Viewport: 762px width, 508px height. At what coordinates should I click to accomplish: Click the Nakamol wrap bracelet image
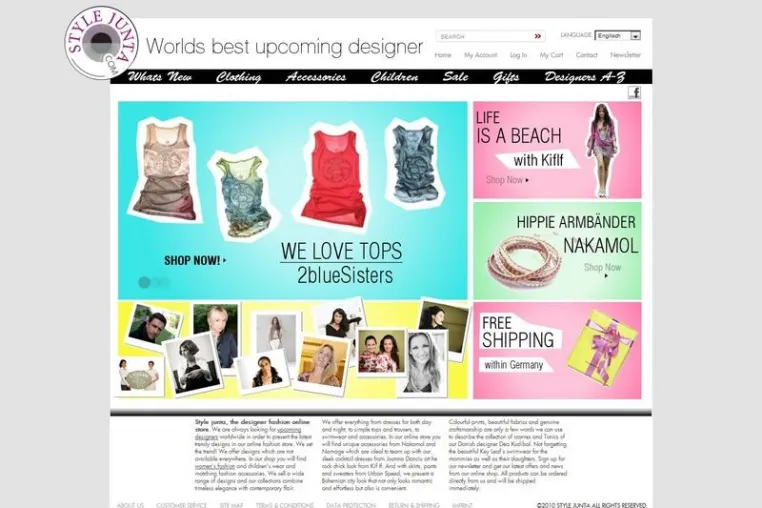523,263
